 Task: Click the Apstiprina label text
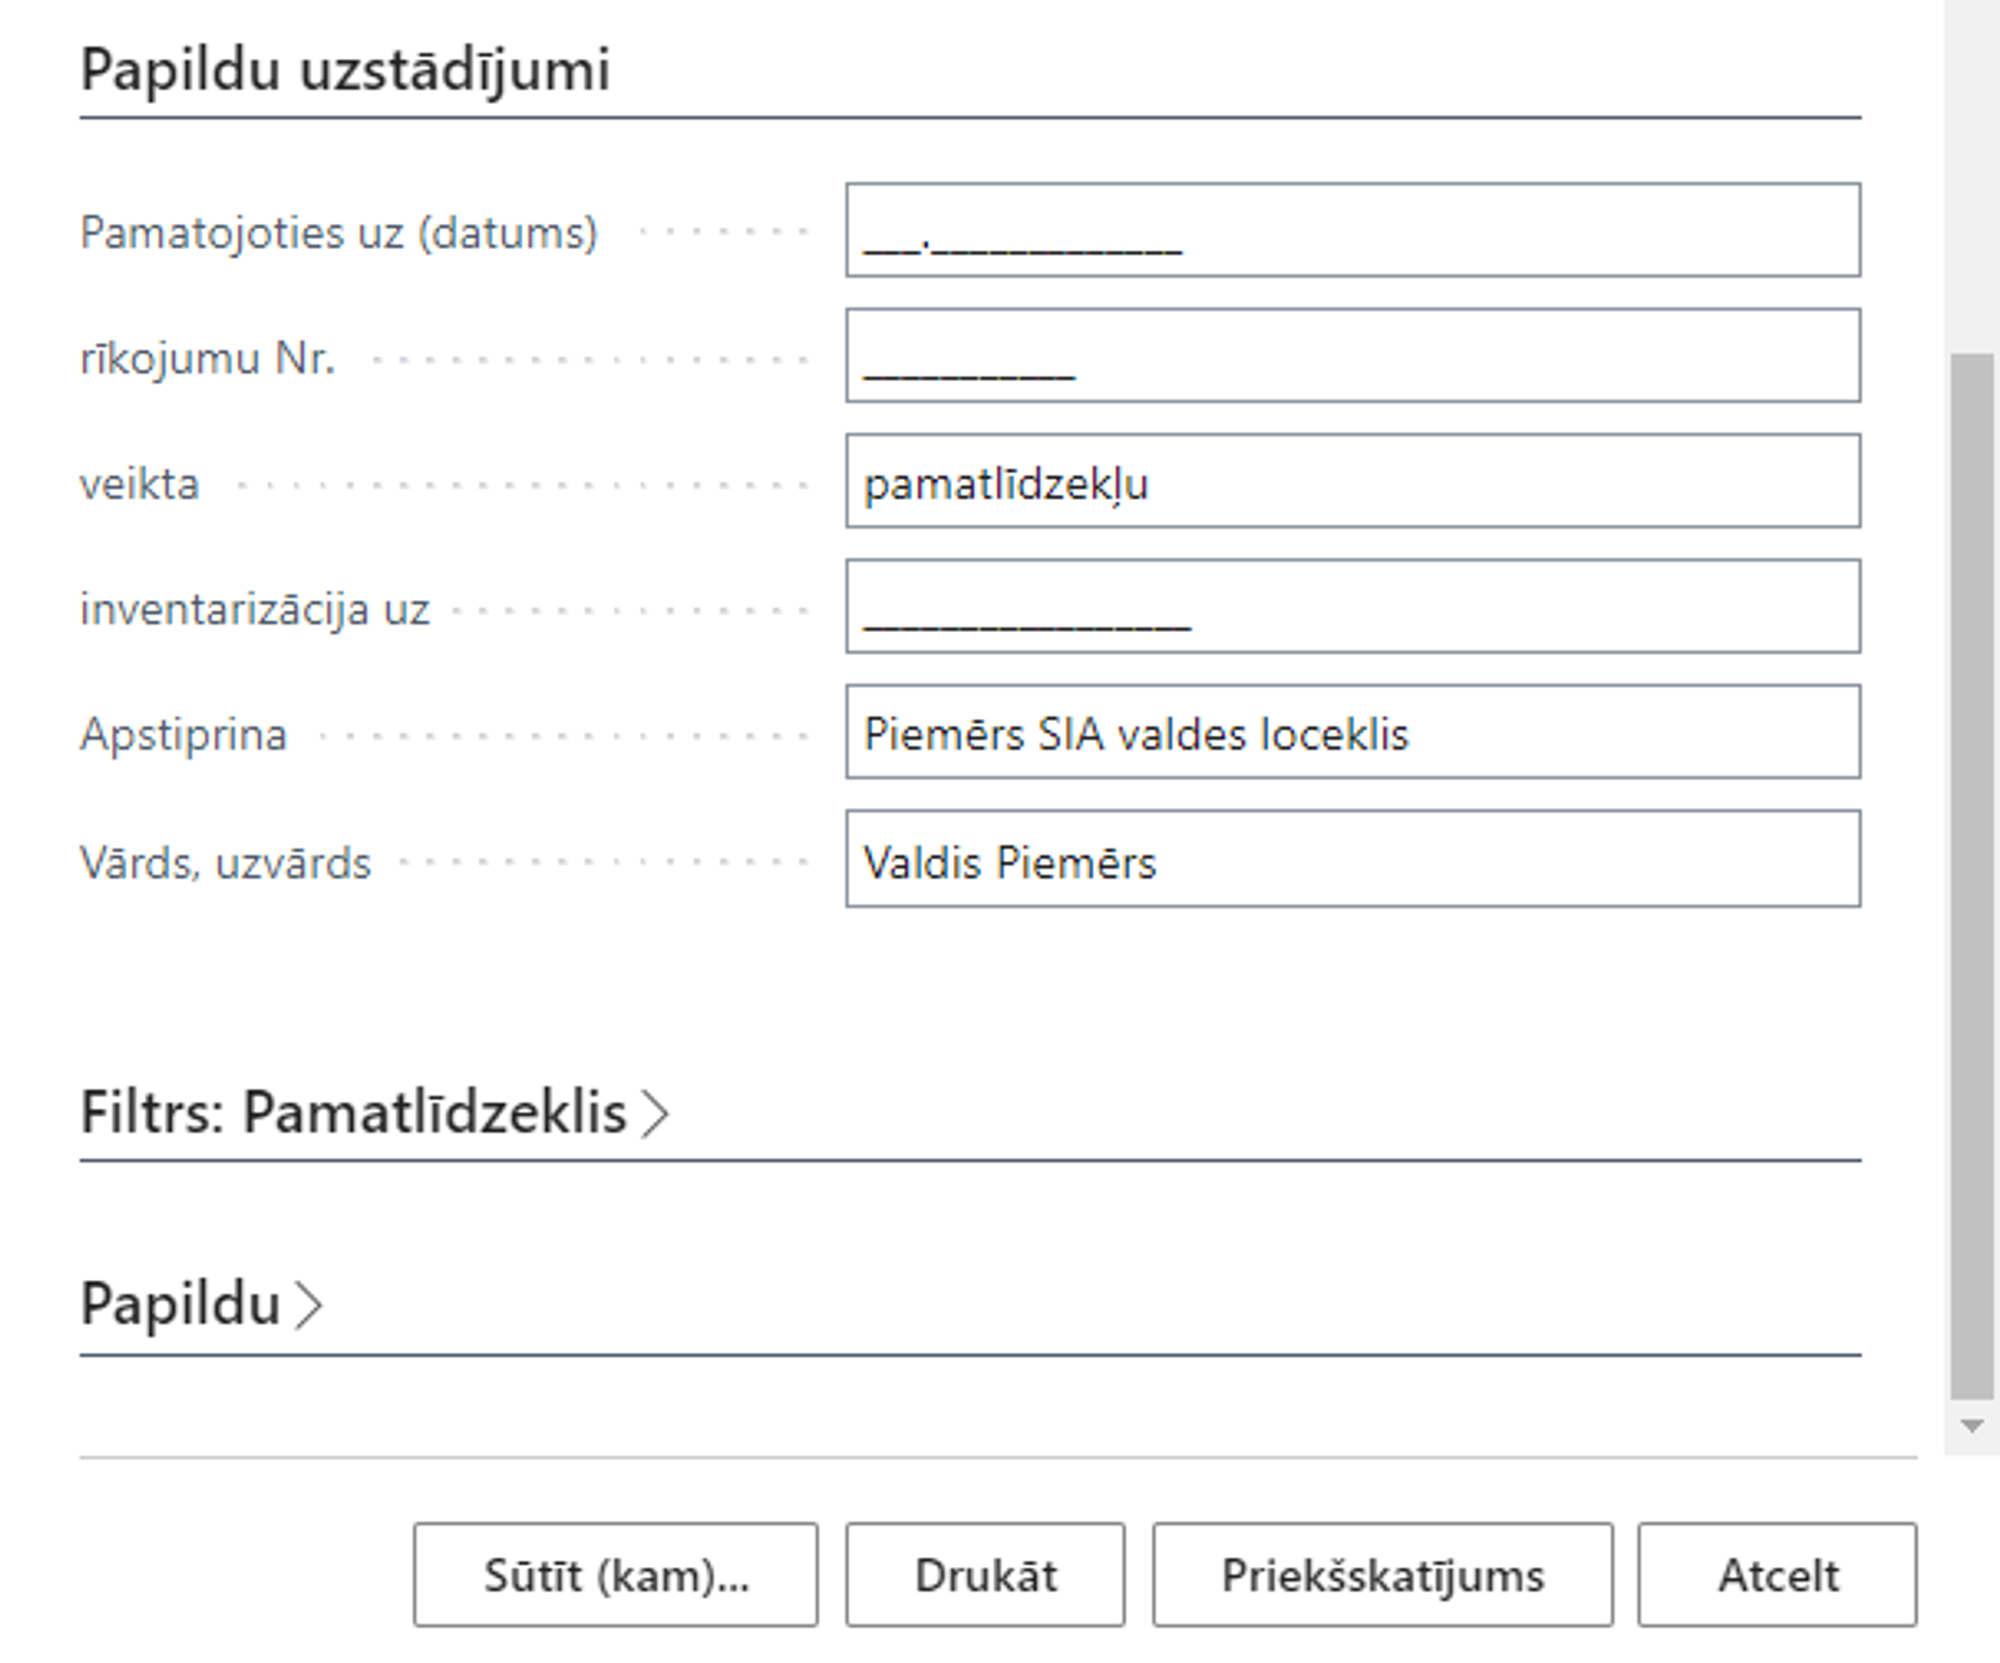pos(183,735)
